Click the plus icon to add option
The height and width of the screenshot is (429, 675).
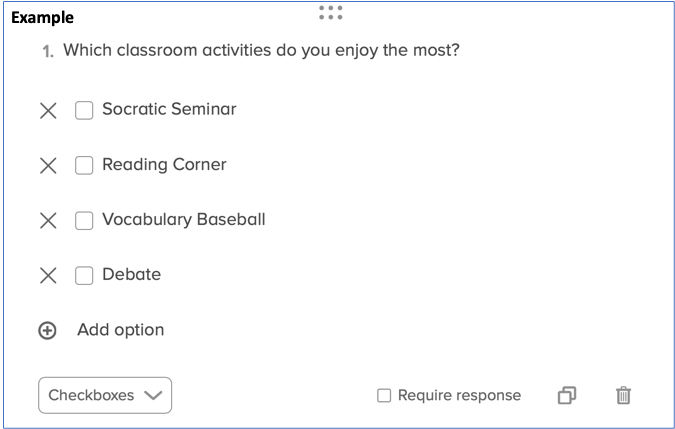[47, 331]
